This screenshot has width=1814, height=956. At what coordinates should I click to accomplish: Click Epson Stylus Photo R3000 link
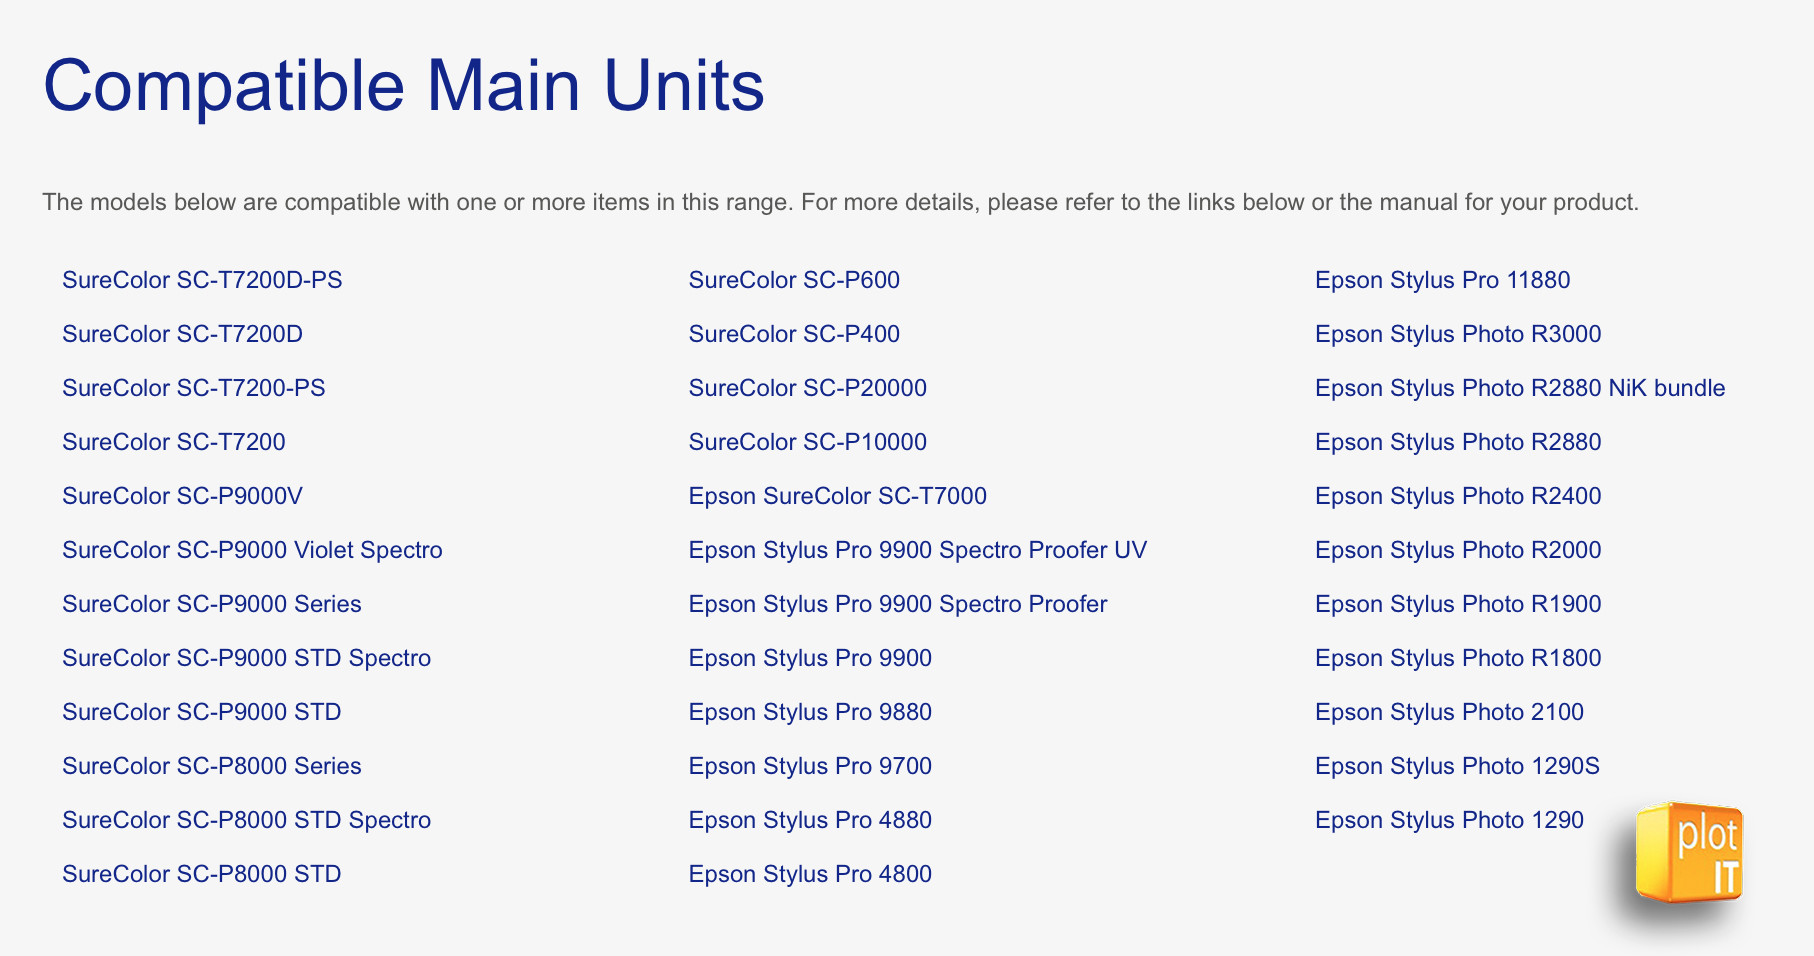point(1458,334)
